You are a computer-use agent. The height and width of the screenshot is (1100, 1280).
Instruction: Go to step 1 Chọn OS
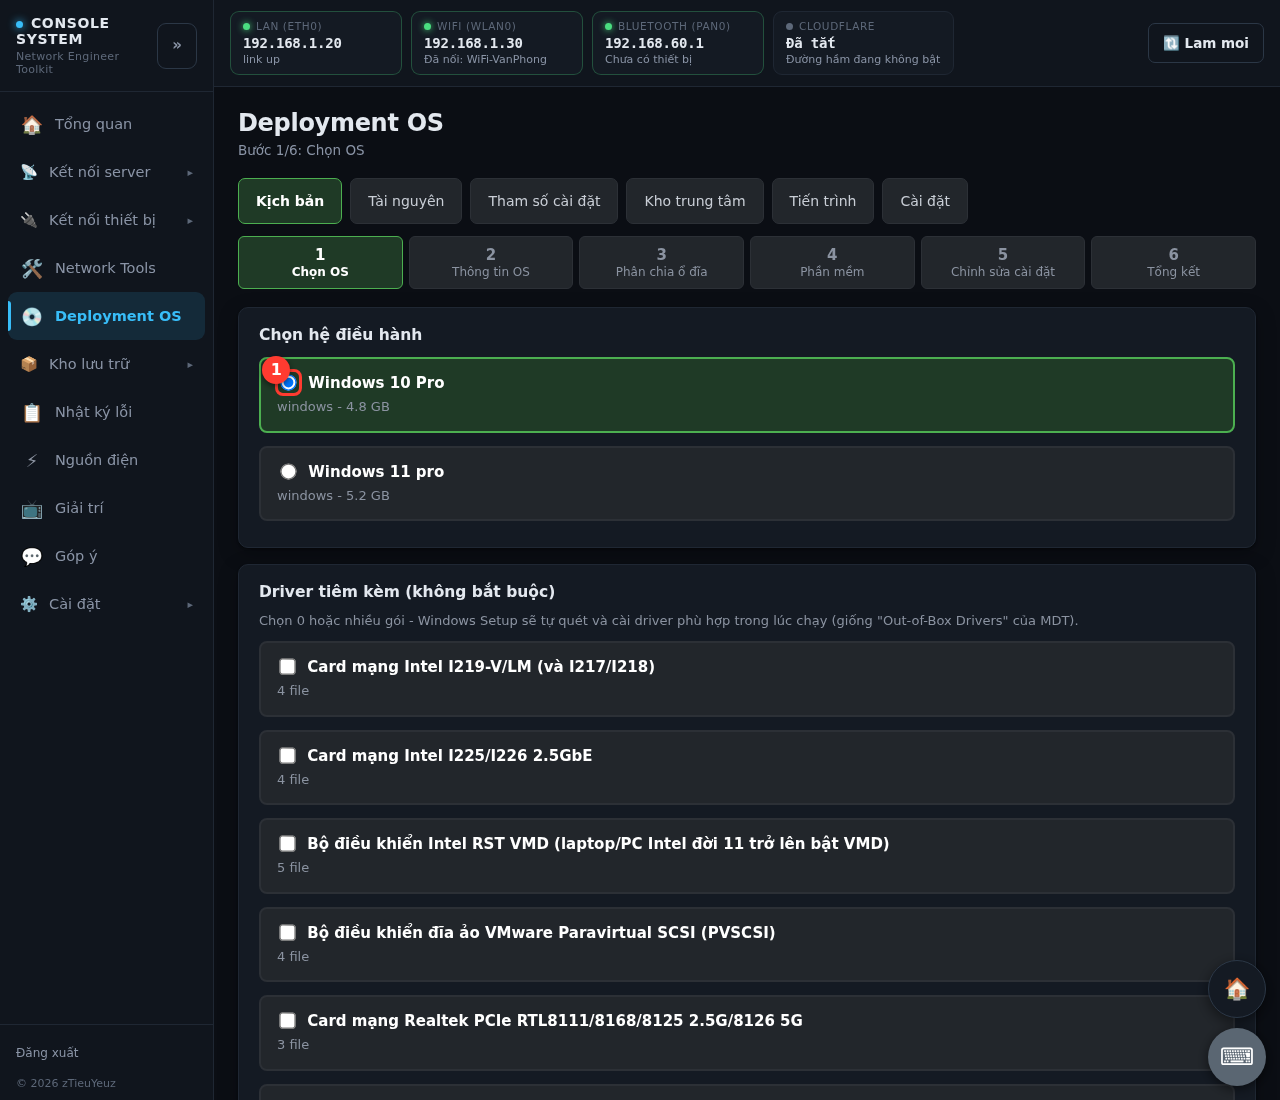[320, 262]
